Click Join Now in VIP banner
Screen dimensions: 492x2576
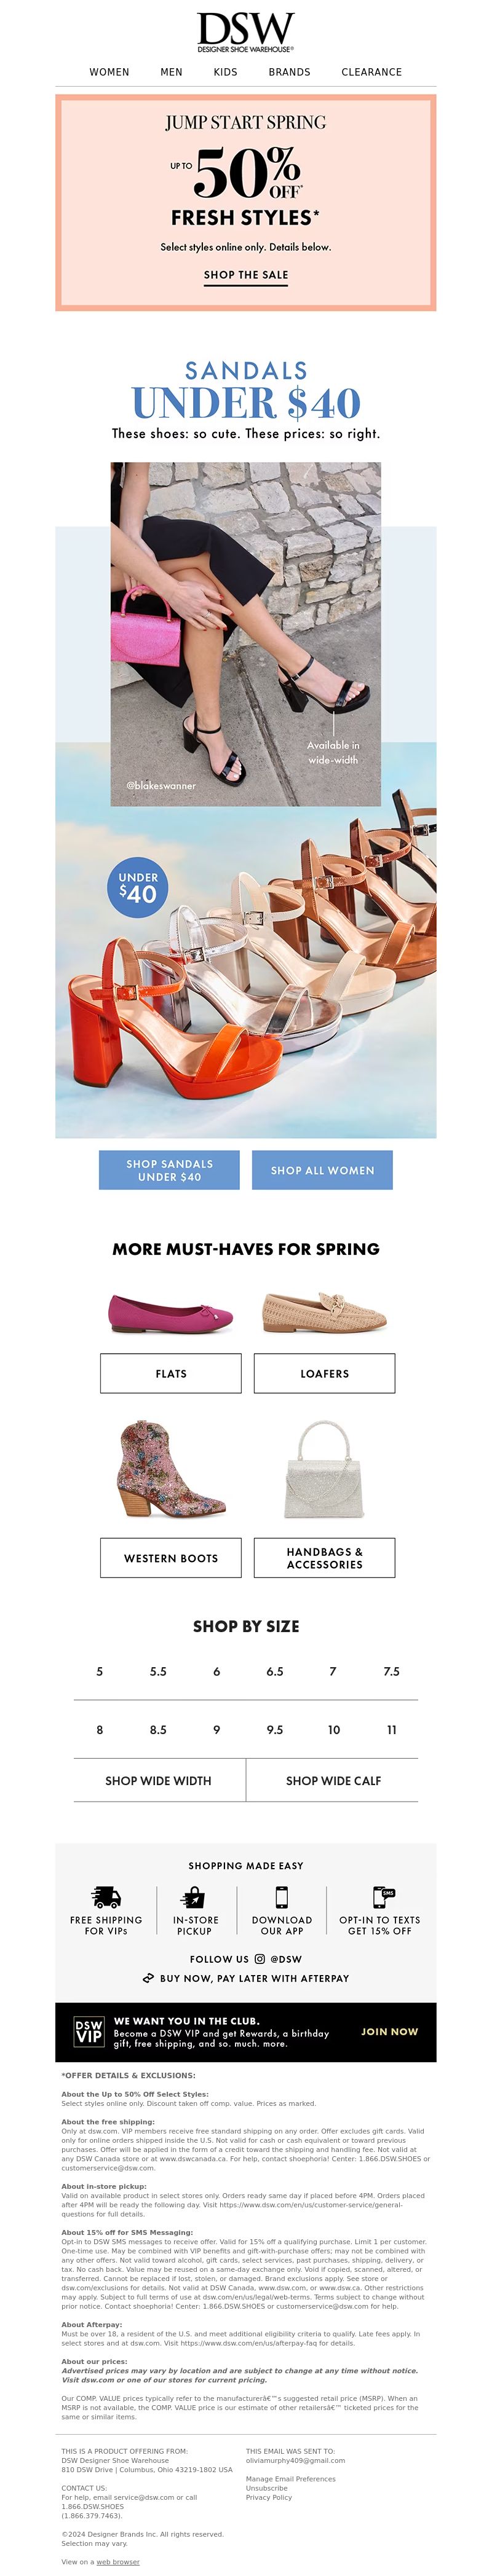[x=389, y=2031]
